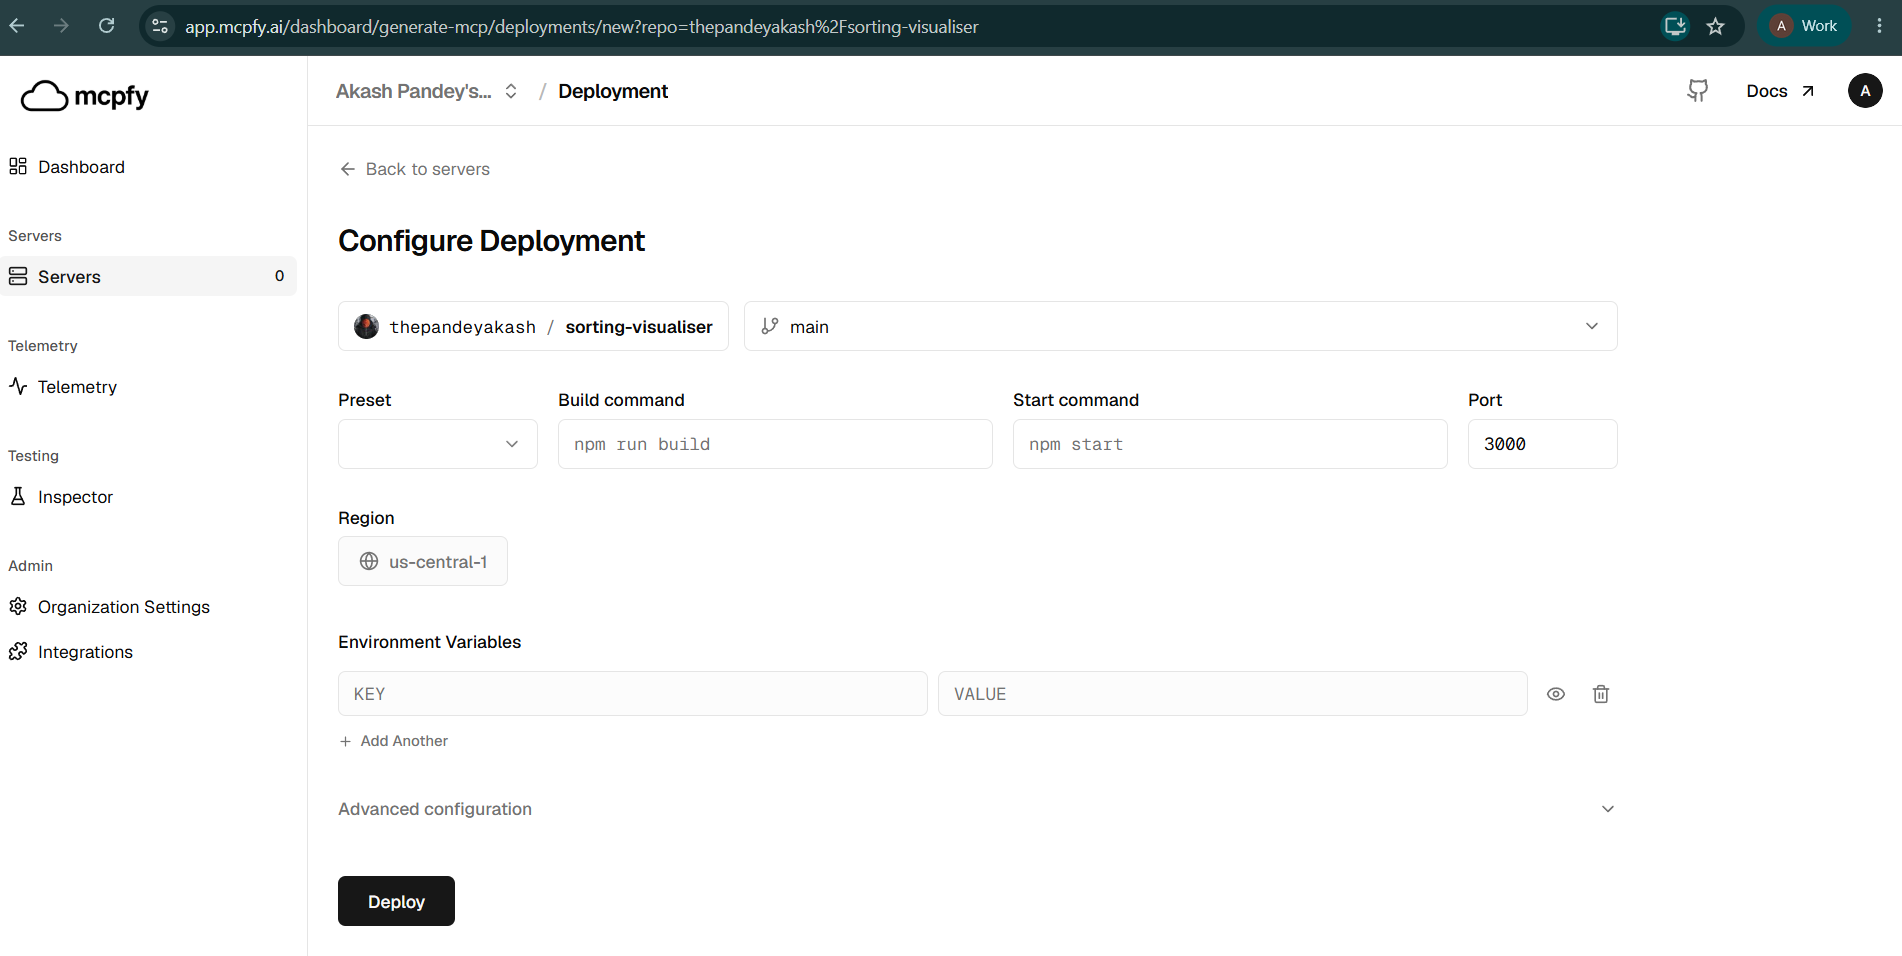Viewport: 1902px width, 956px height.
Task: Click the Servers count badge 0
Action: pos(280,276)
